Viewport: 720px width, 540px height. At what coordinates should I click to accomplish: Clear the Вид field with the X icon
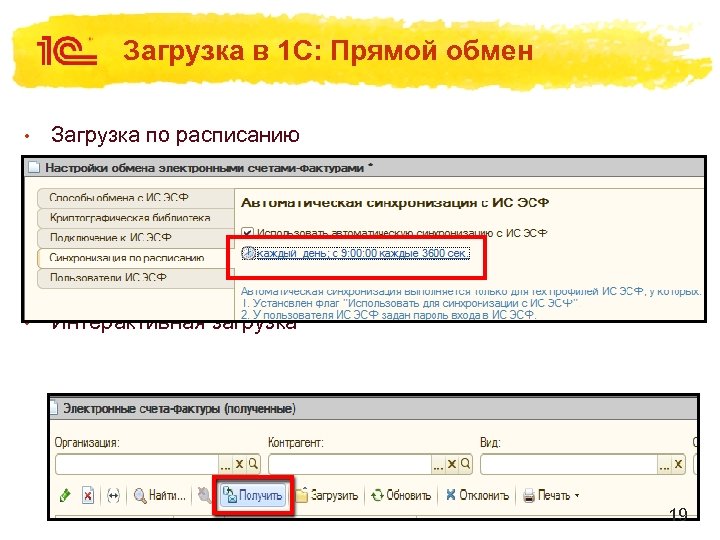point(678,464)
